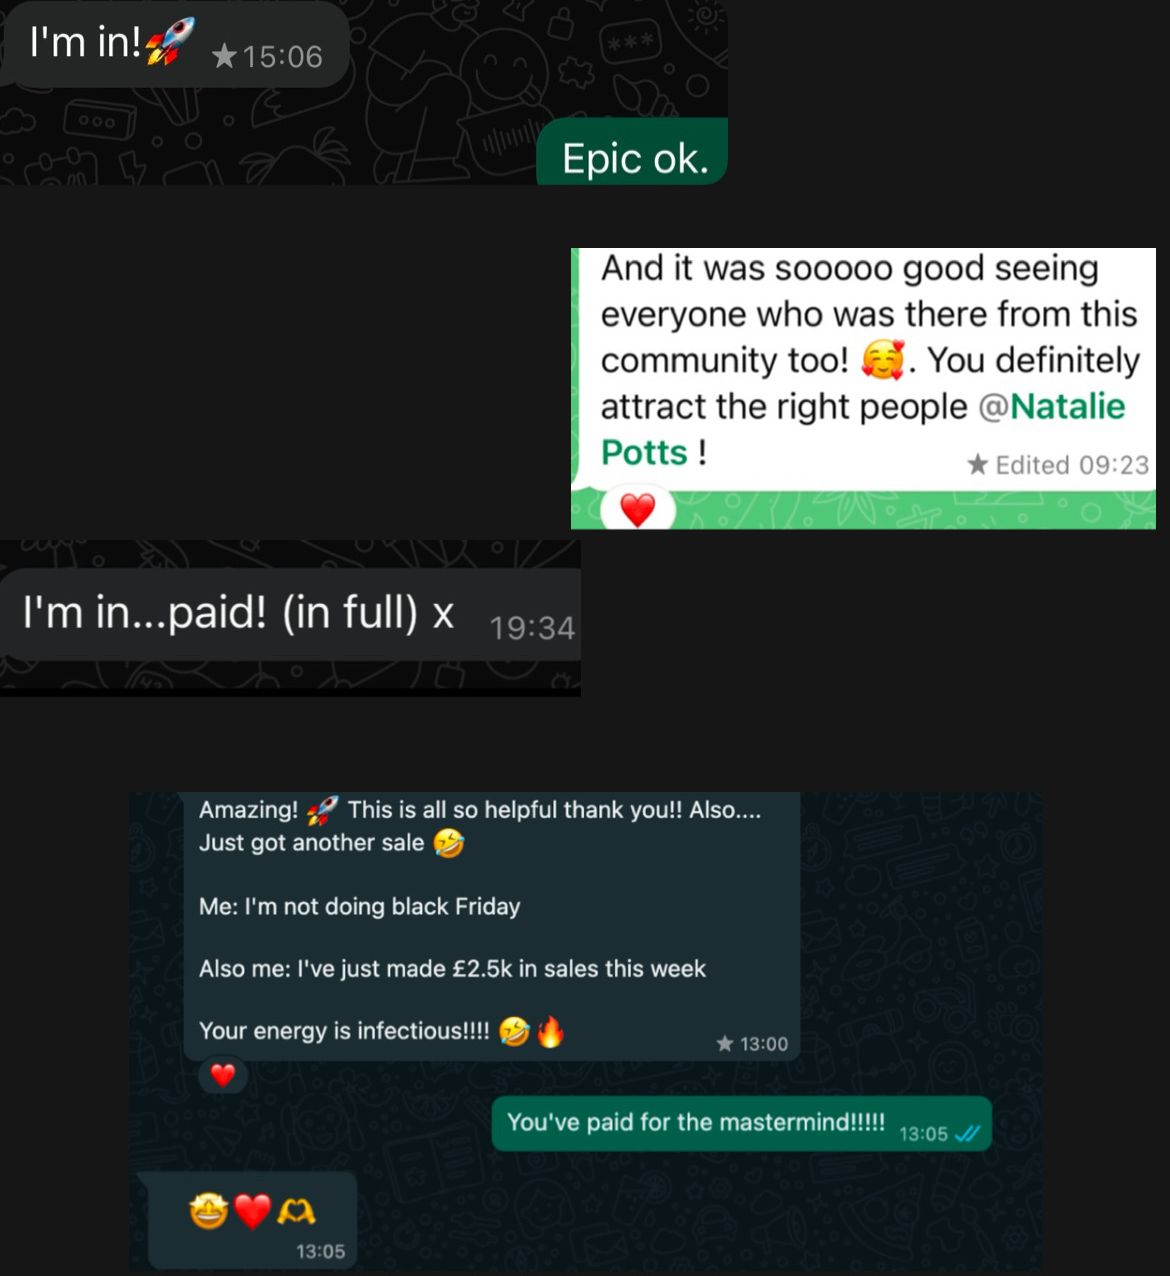Click the rolling laughing emoji after "another sale"

point(449,843)
